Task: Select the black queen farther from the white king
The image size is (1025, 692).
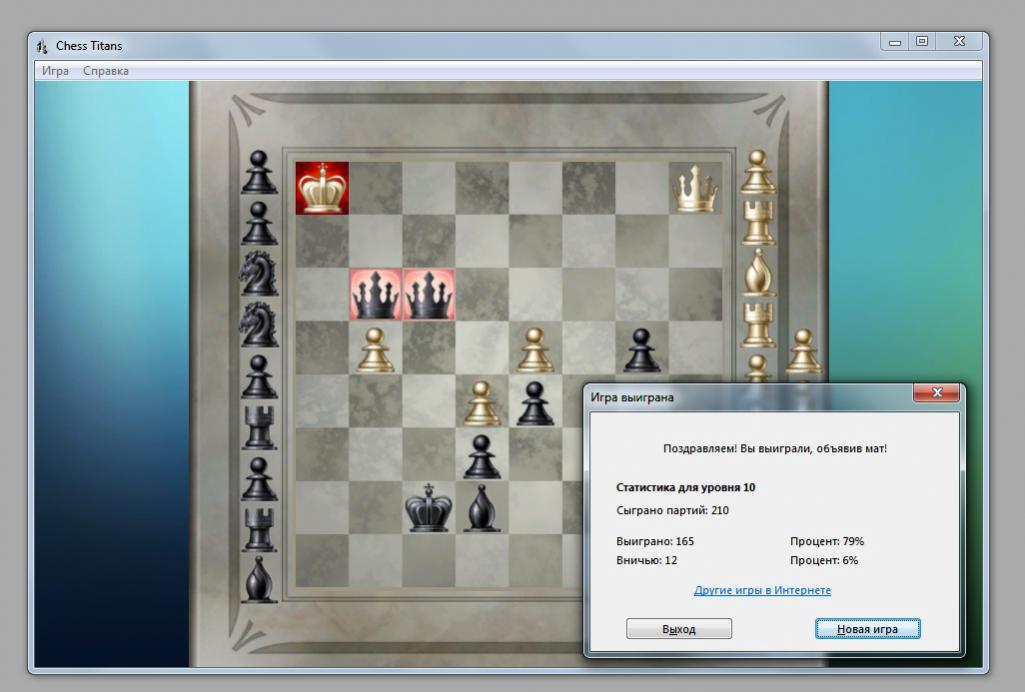Action: tap(429, 295)
